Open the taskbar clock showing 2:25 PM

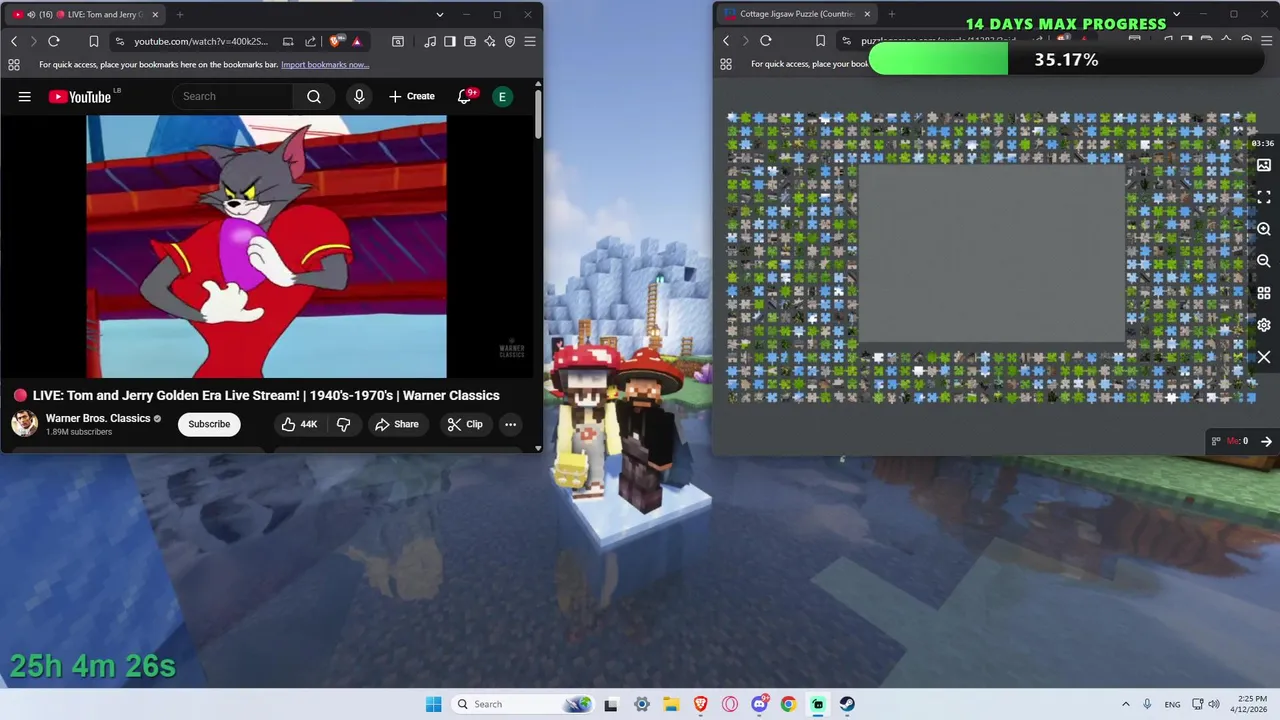coord(1251,704)
